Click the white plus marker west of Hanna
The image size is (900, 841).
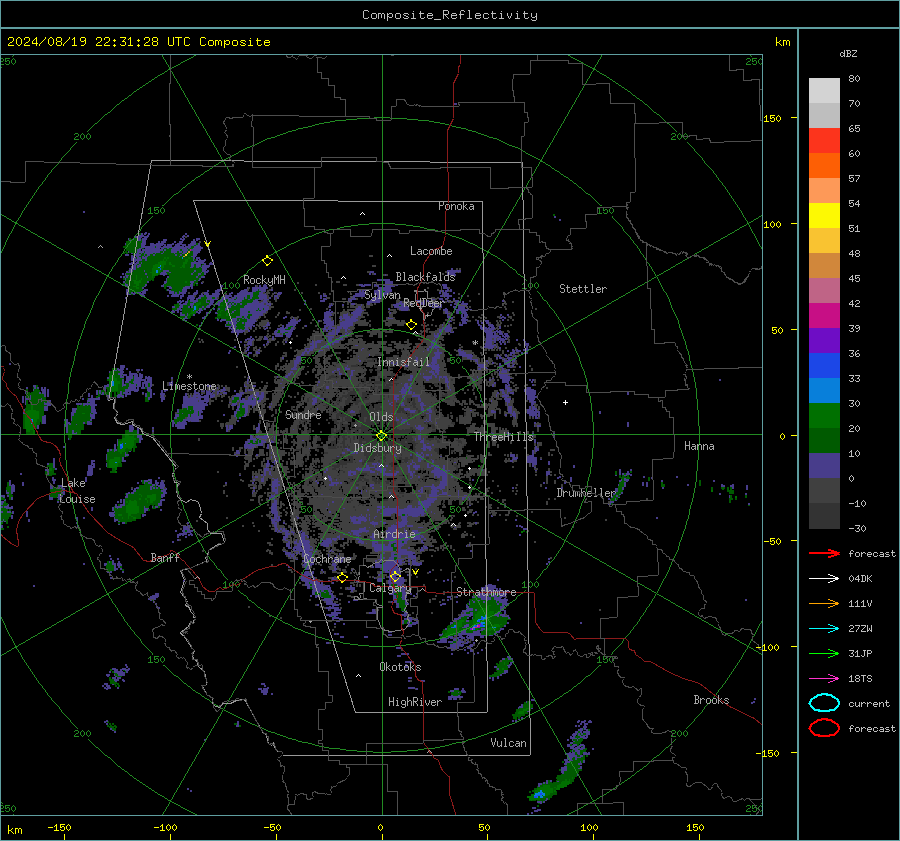tap(565, 402)
